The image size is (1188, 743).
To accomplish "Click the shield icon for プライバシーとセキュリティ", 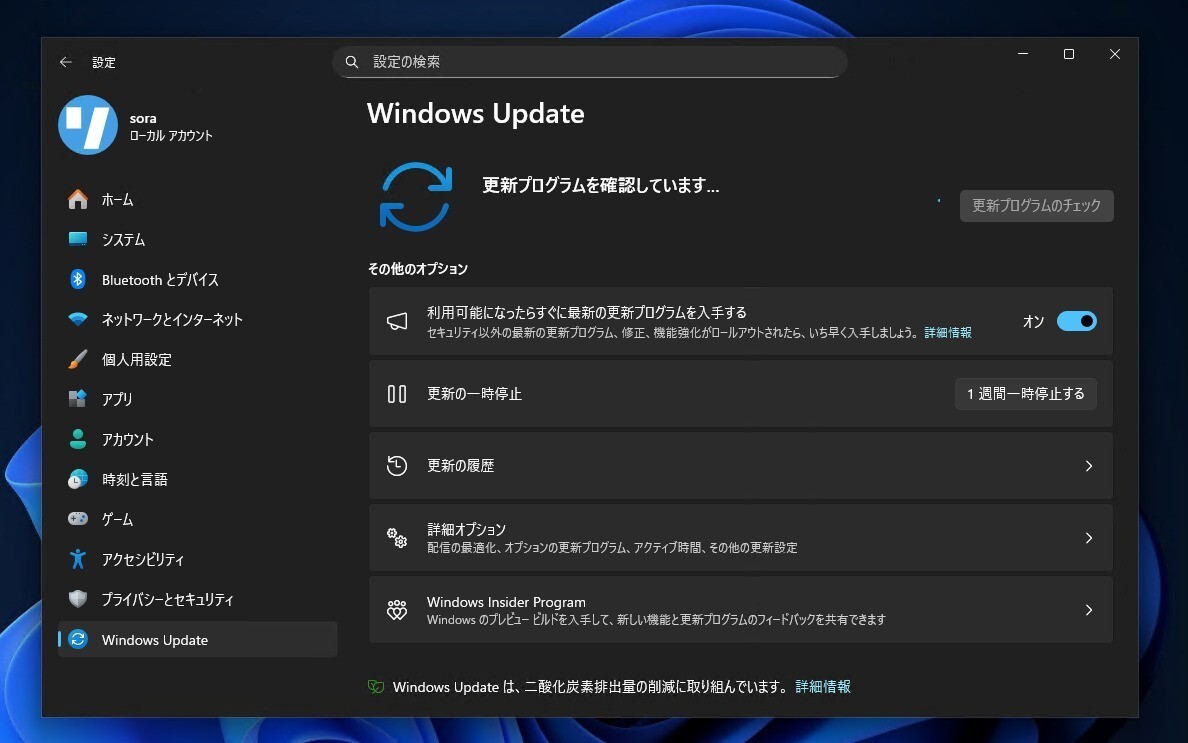I will point(77,599).
